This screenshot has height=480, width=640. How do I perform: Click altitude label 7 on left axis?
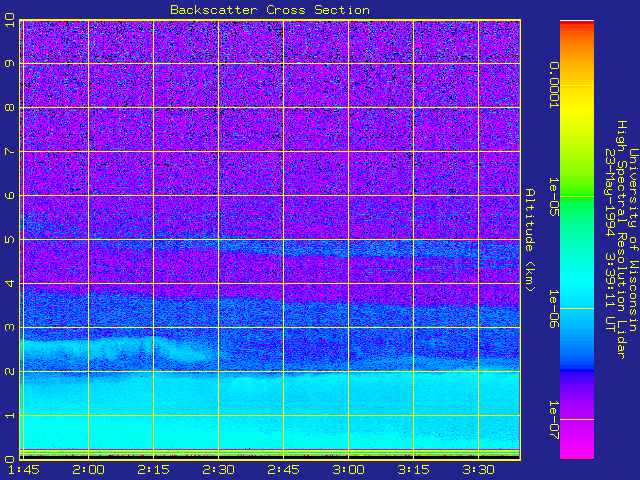[x=9, y=151]
